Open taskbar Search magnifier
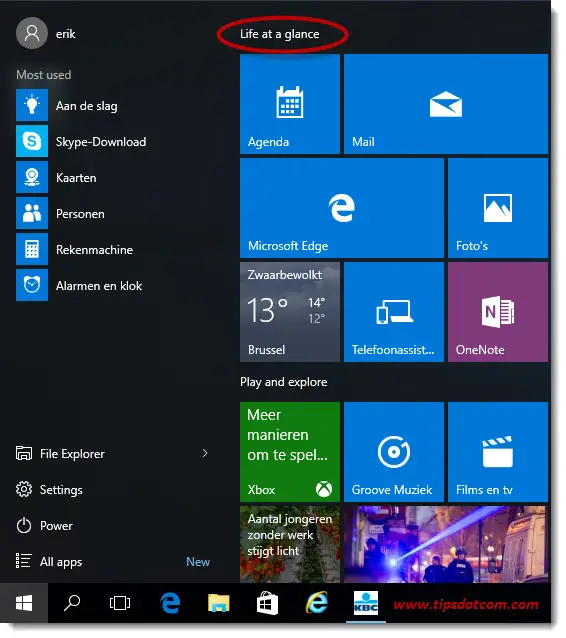The height and width of the screenshot is (638, 566). click(x=72, y=603)
